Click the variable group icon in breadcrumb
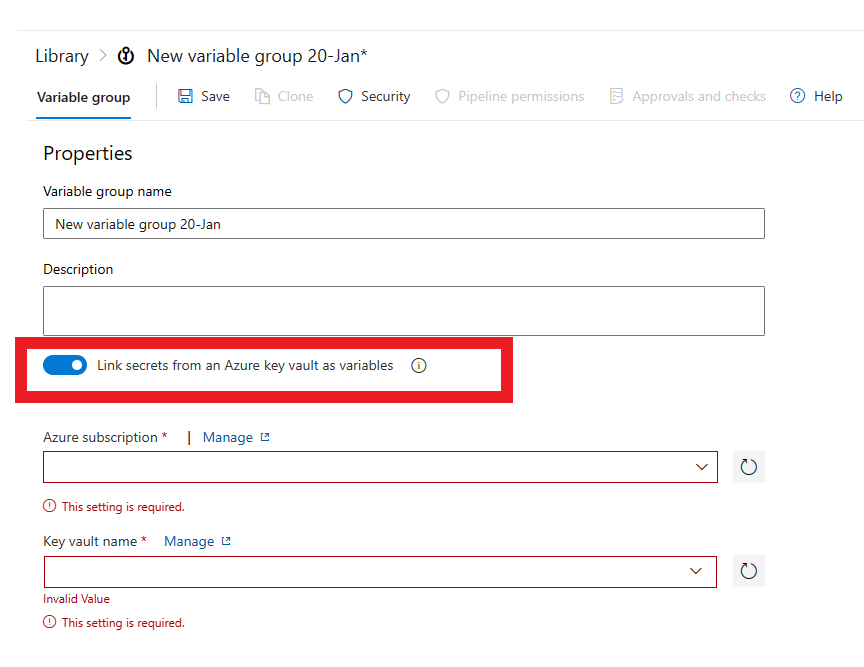864x667 pixels. click(x=126, y=56)
